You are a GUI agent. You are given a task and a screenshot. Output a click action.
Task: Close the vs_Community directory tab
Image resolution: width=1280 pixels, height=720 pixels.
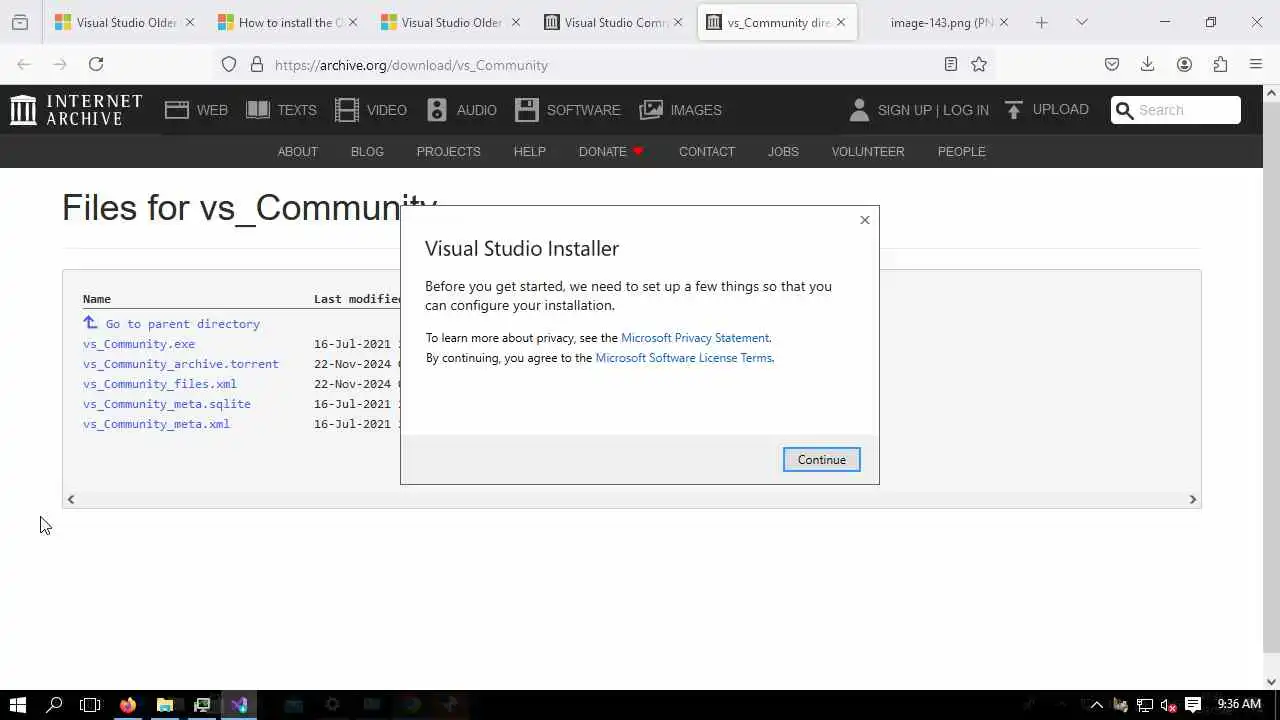point(840,22)
